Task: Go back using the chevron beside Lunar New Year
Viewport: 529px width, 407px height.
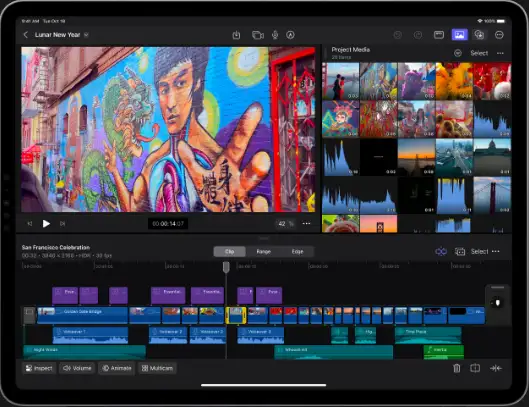Action: click(x=26, y=35)
